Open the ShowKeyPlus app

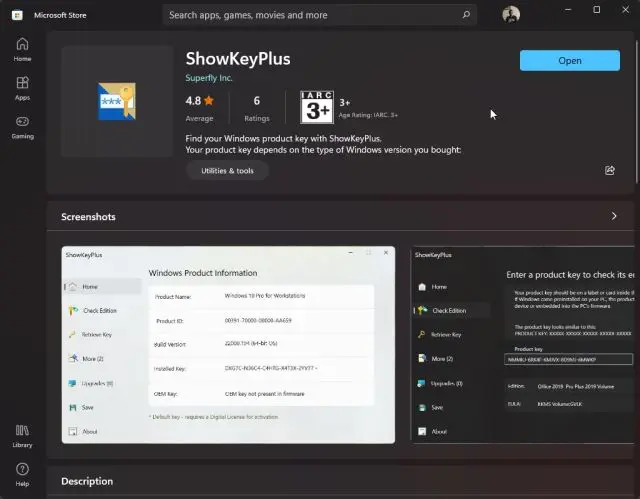pyautogui.click(x=569, y=60)
